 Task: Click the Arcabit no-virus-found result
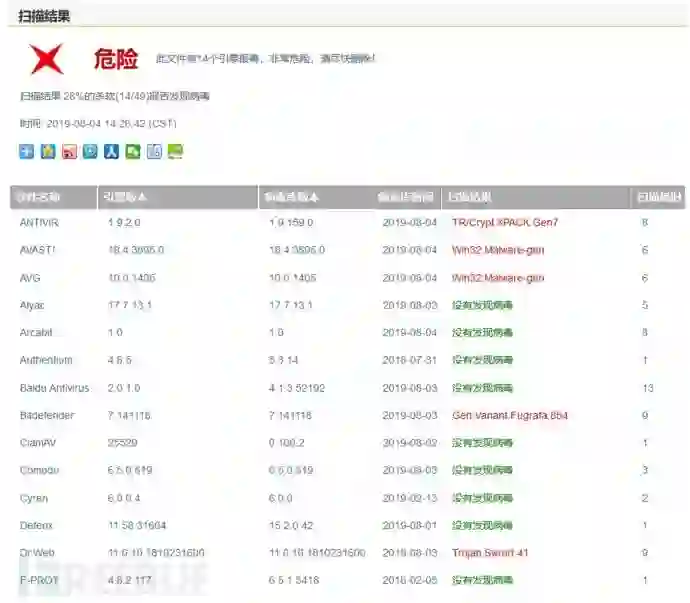482,332
